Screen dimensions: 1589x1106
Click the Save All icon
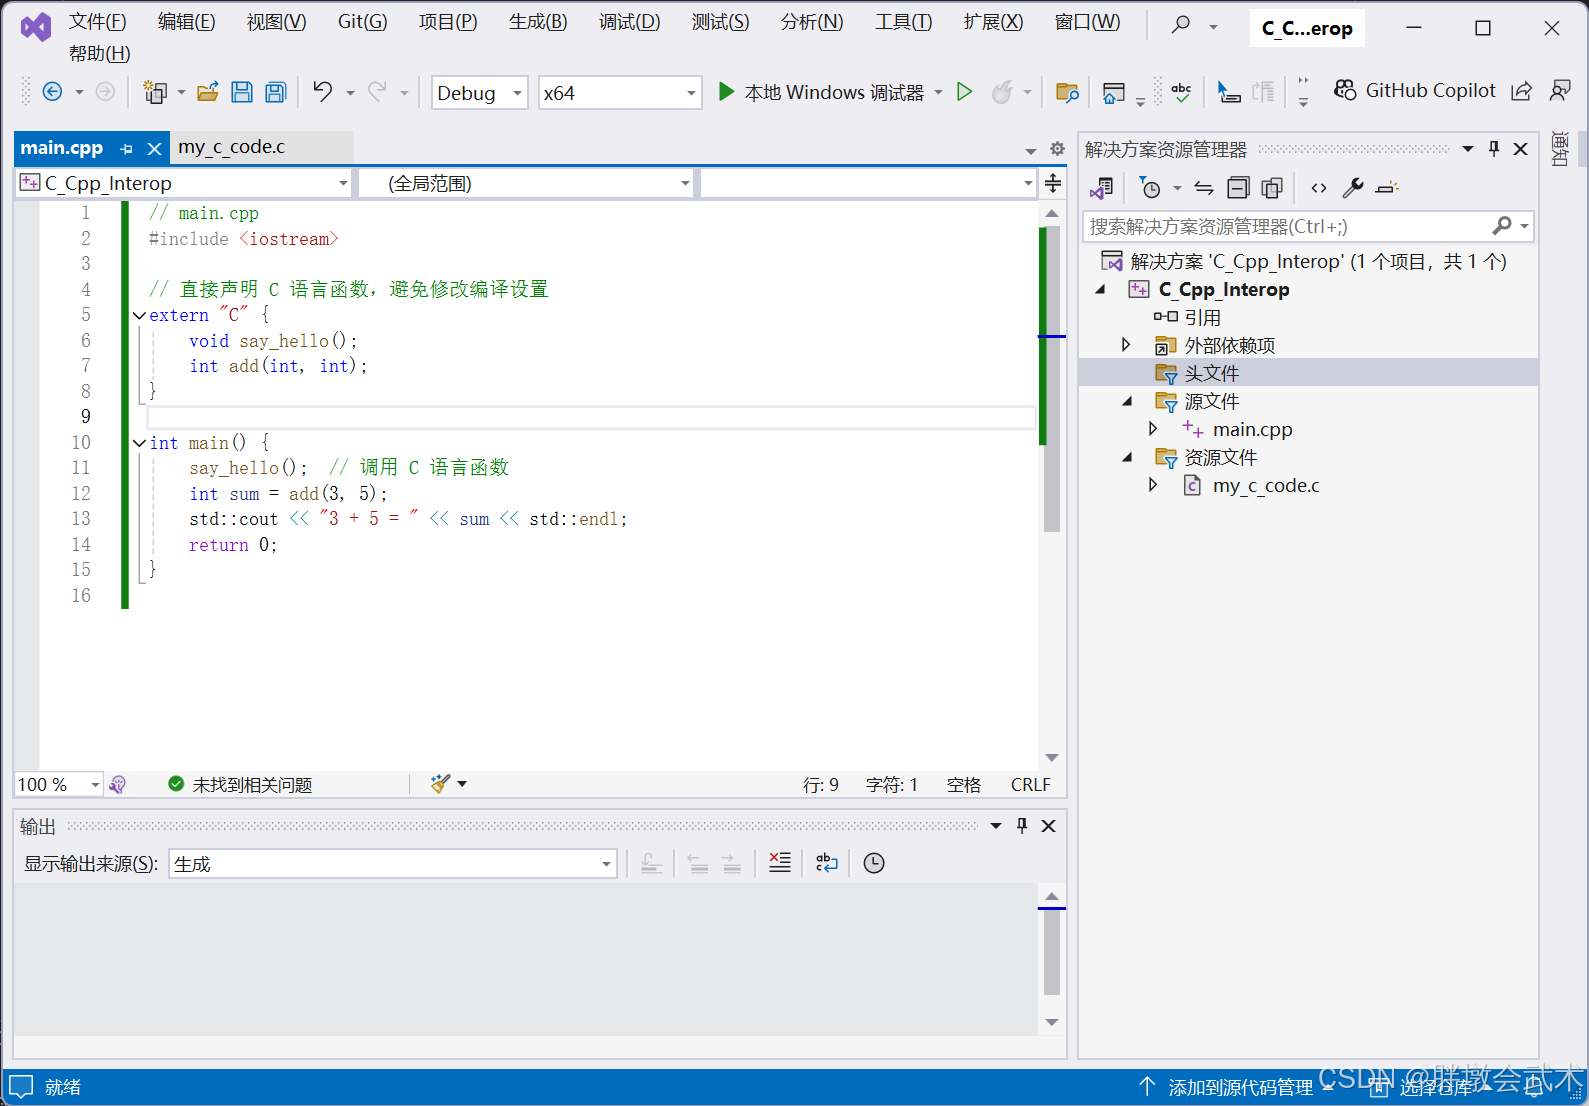point(275,93)
